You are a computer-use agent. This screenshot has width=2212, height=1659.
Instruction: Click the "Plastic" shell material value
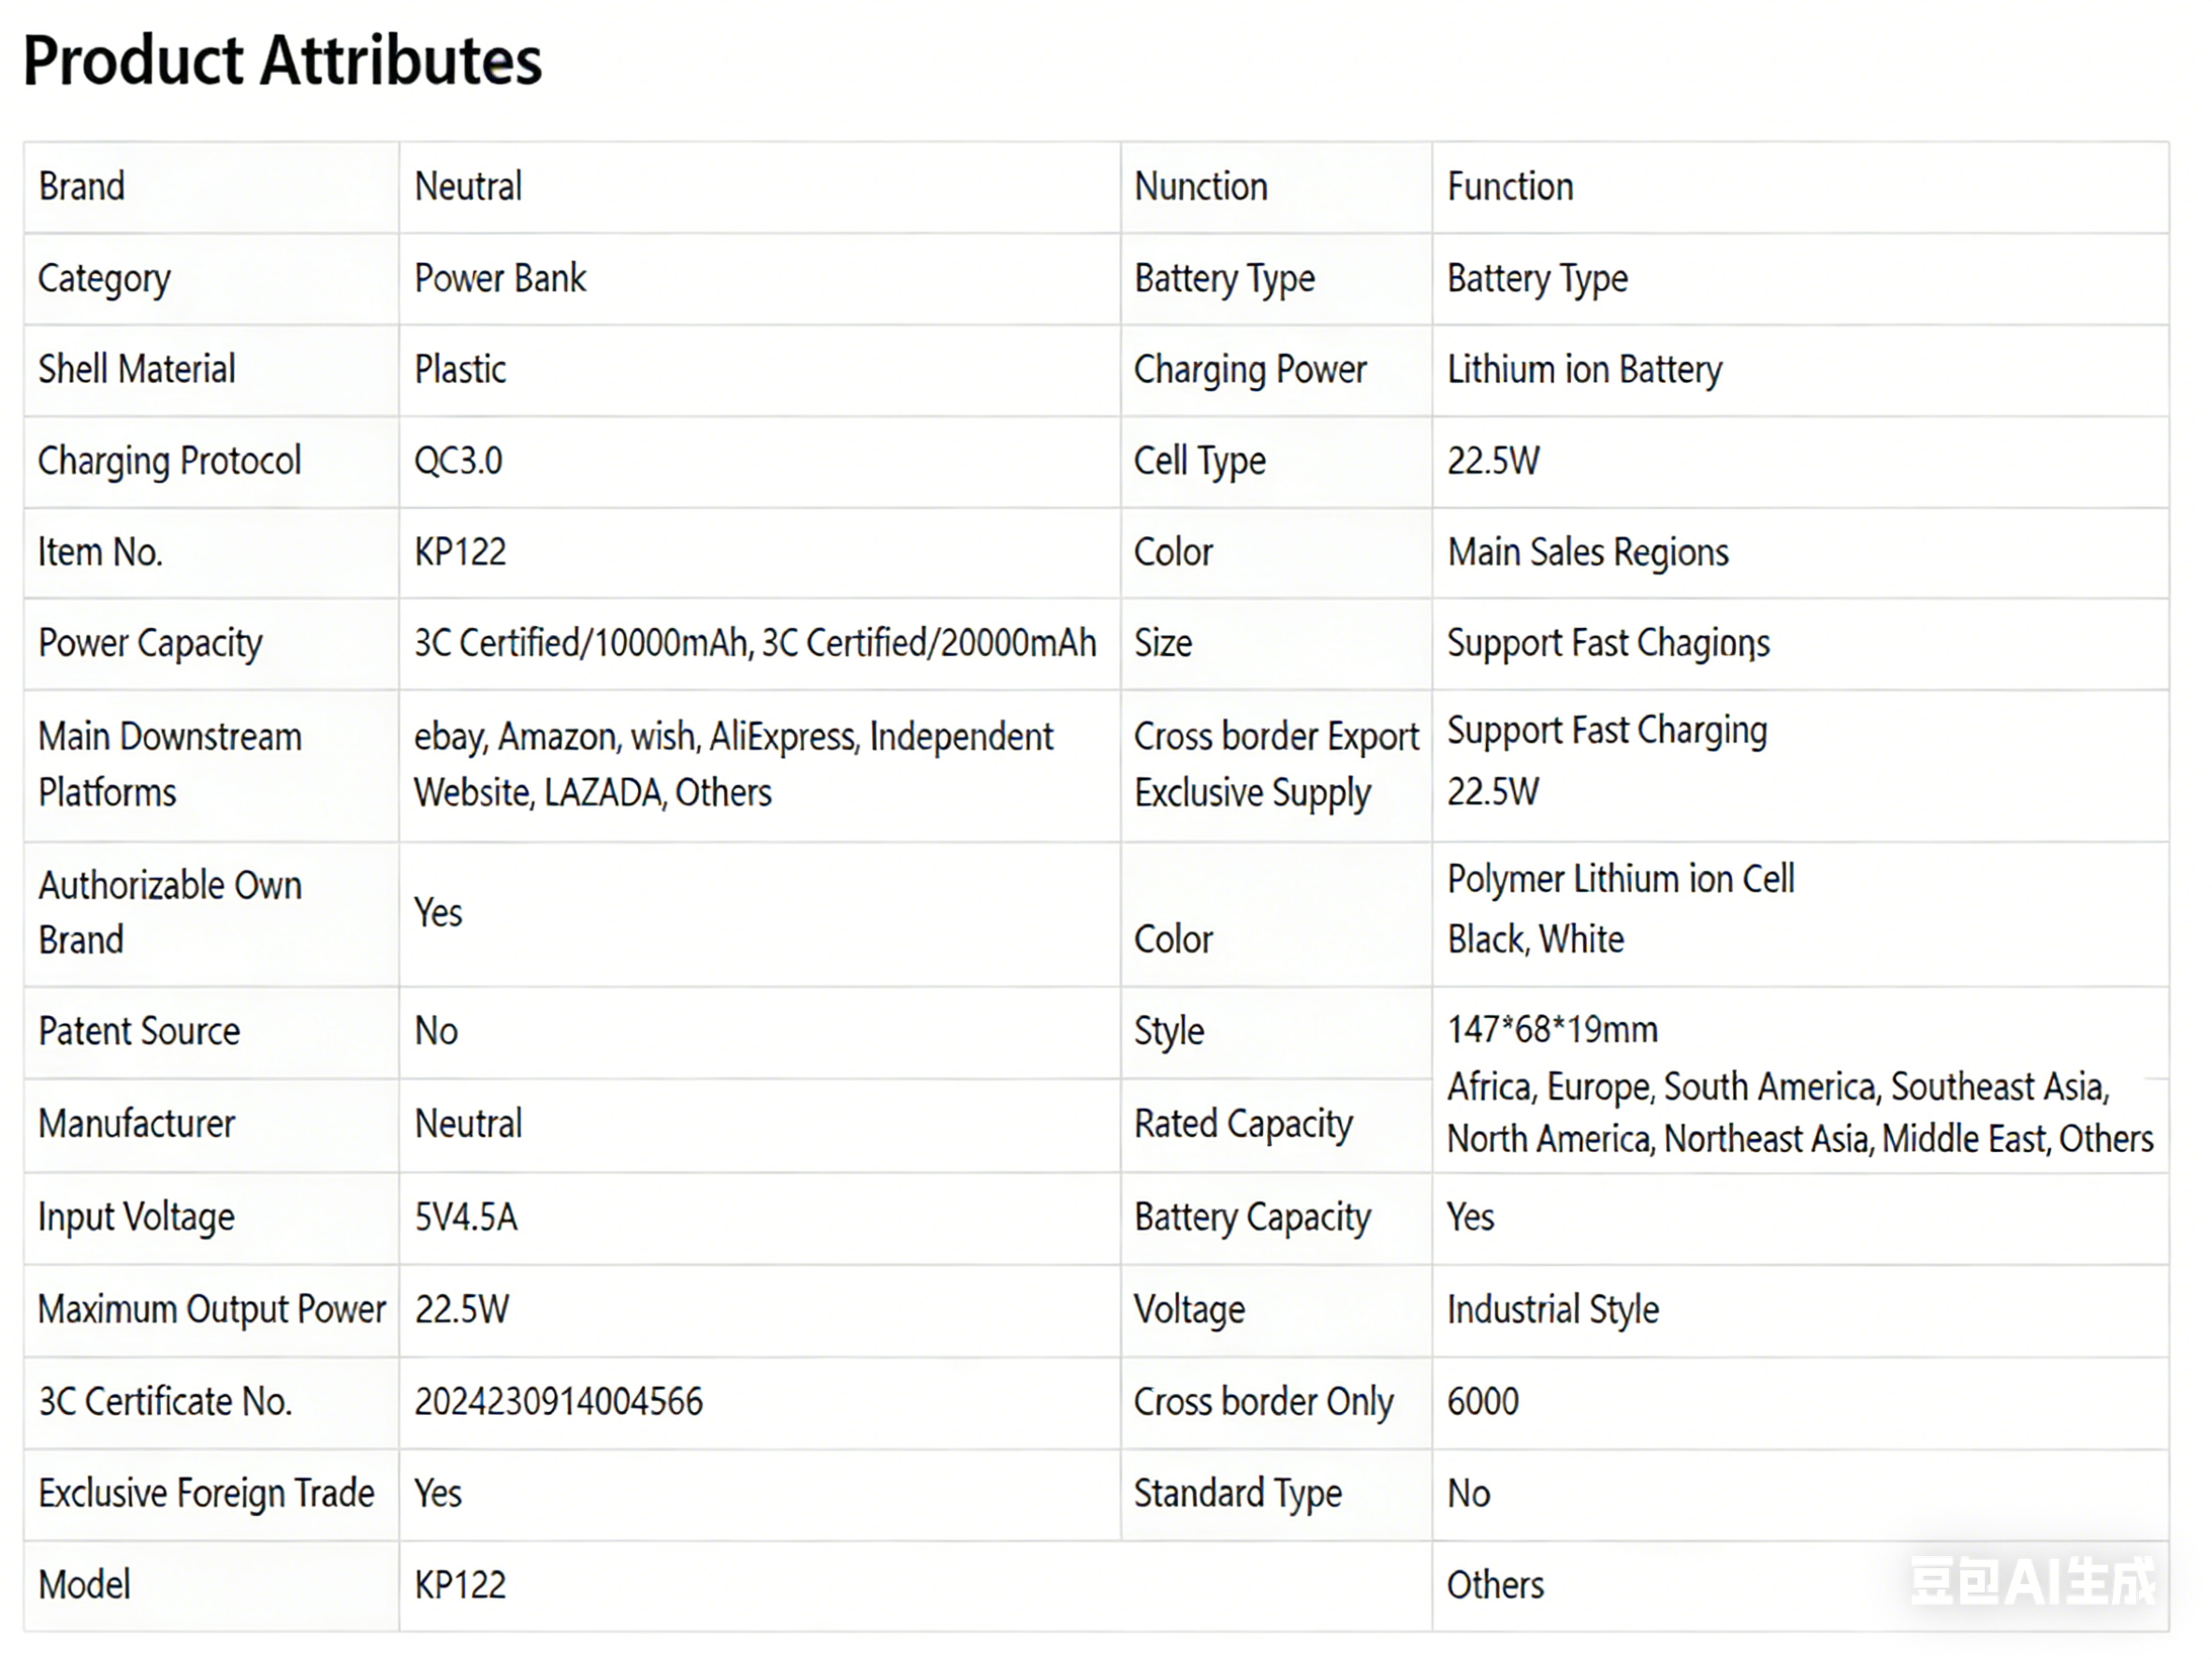(460, 370)
